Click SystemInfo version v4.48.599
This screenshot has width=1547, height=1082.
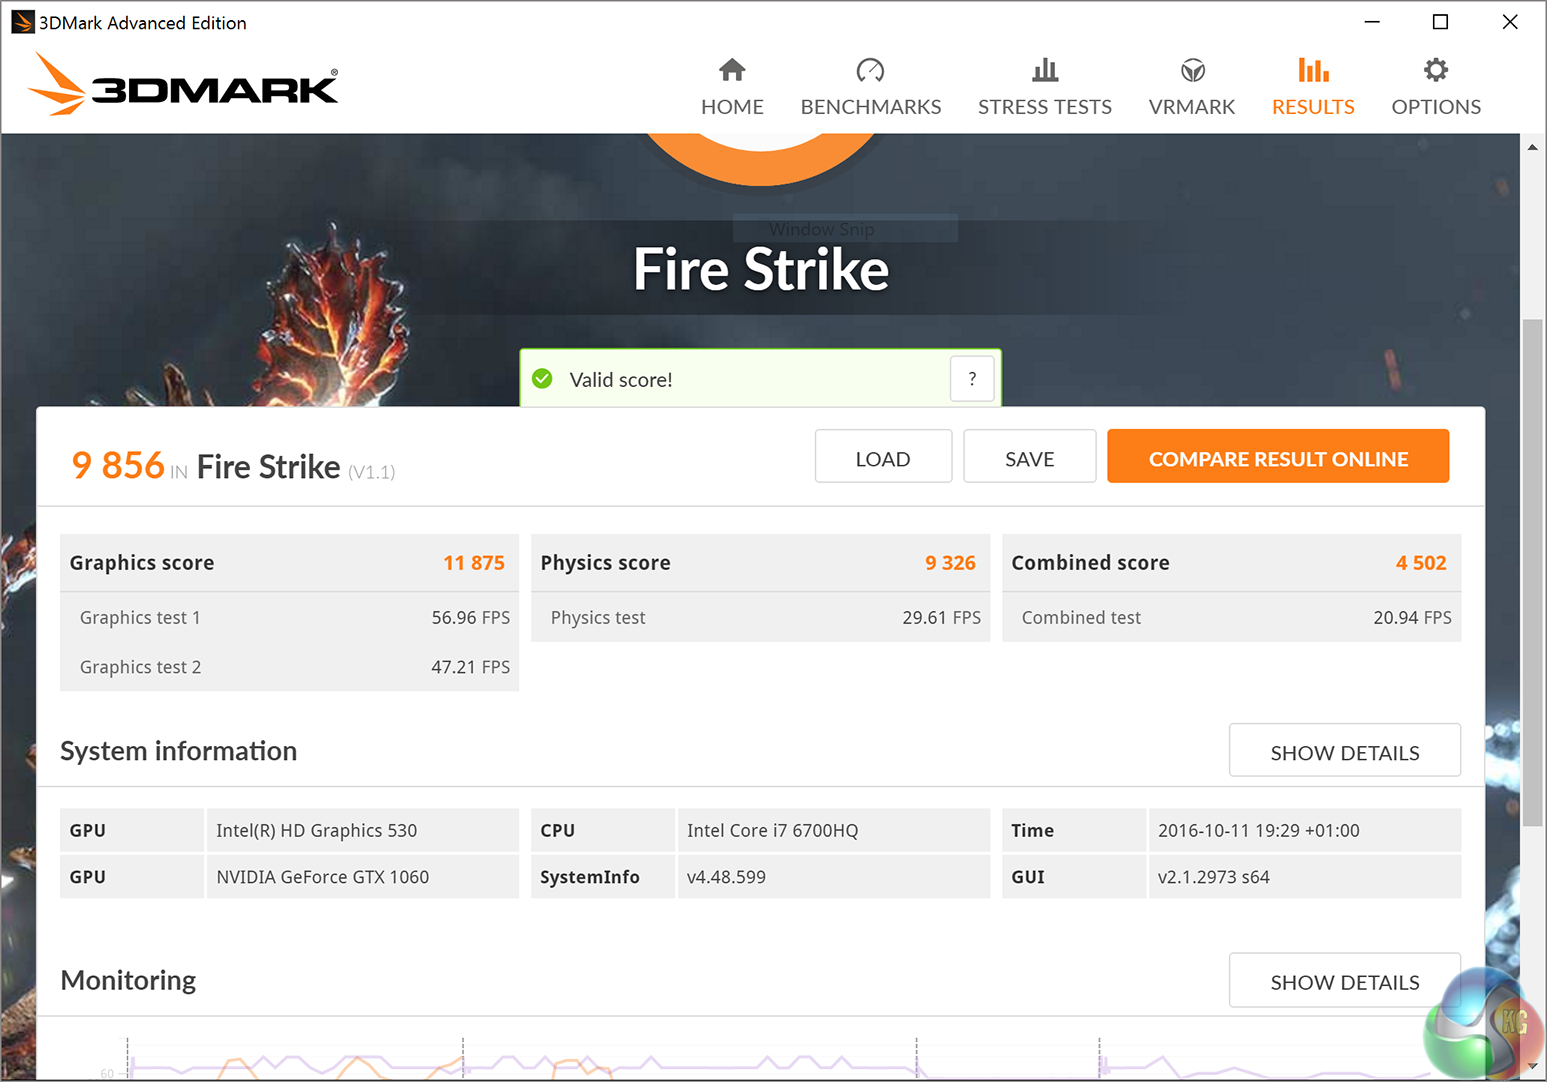click(727, 877)
